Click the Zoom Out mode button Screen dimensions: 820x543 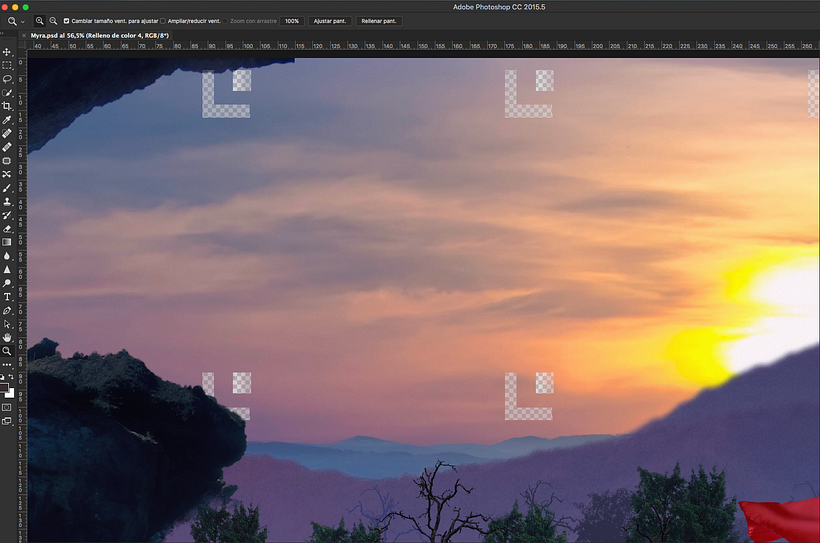tap(53, 20)
